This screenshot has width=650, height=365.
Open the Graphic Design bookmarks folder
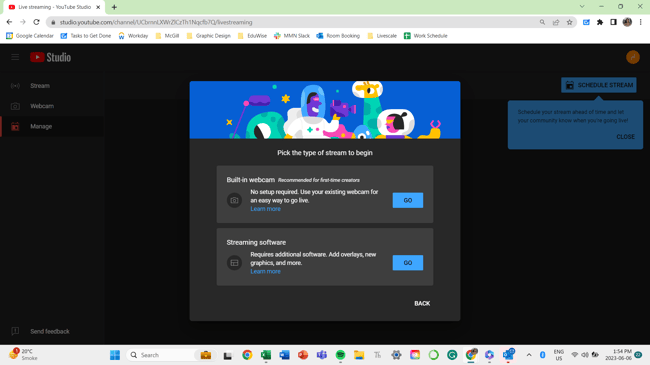[x=209, y=36]
